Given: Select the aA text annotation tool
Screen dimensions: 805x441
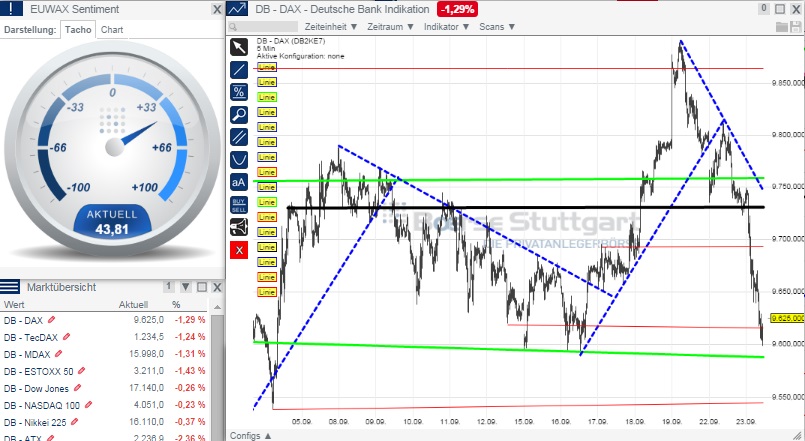Looking at the screenshot, I should tap(239, 182).
